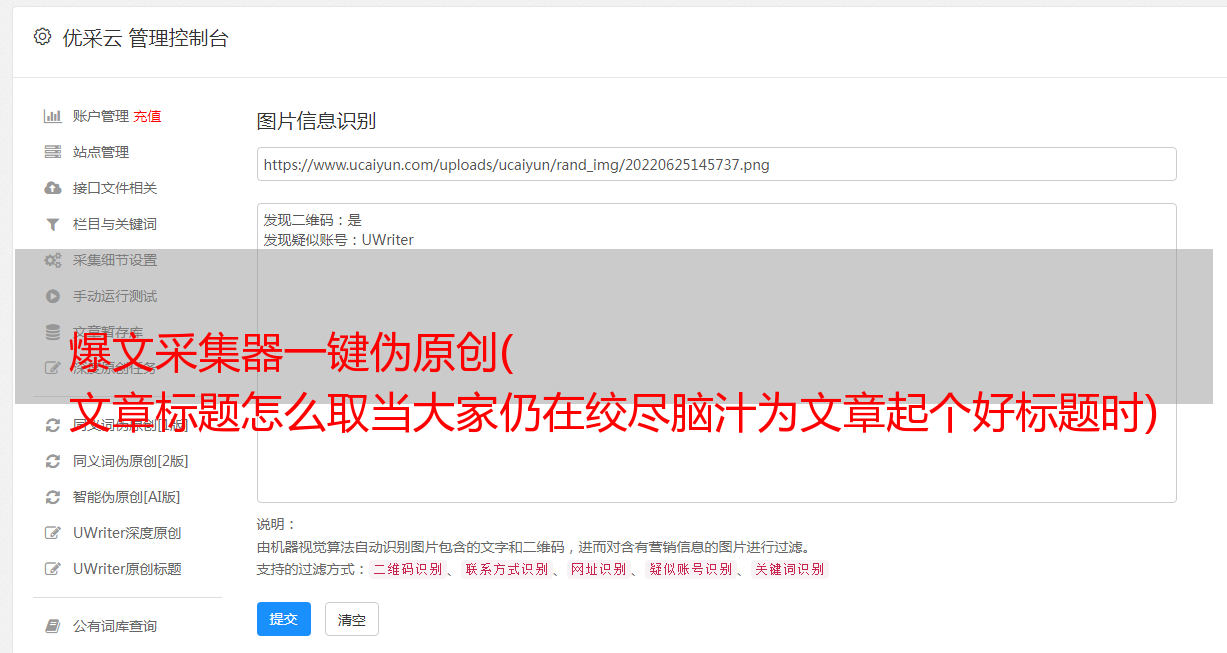Screen dimensions: 1227x653
Task: Click the book icon for 公有词库查询
Action: point(53,626)
